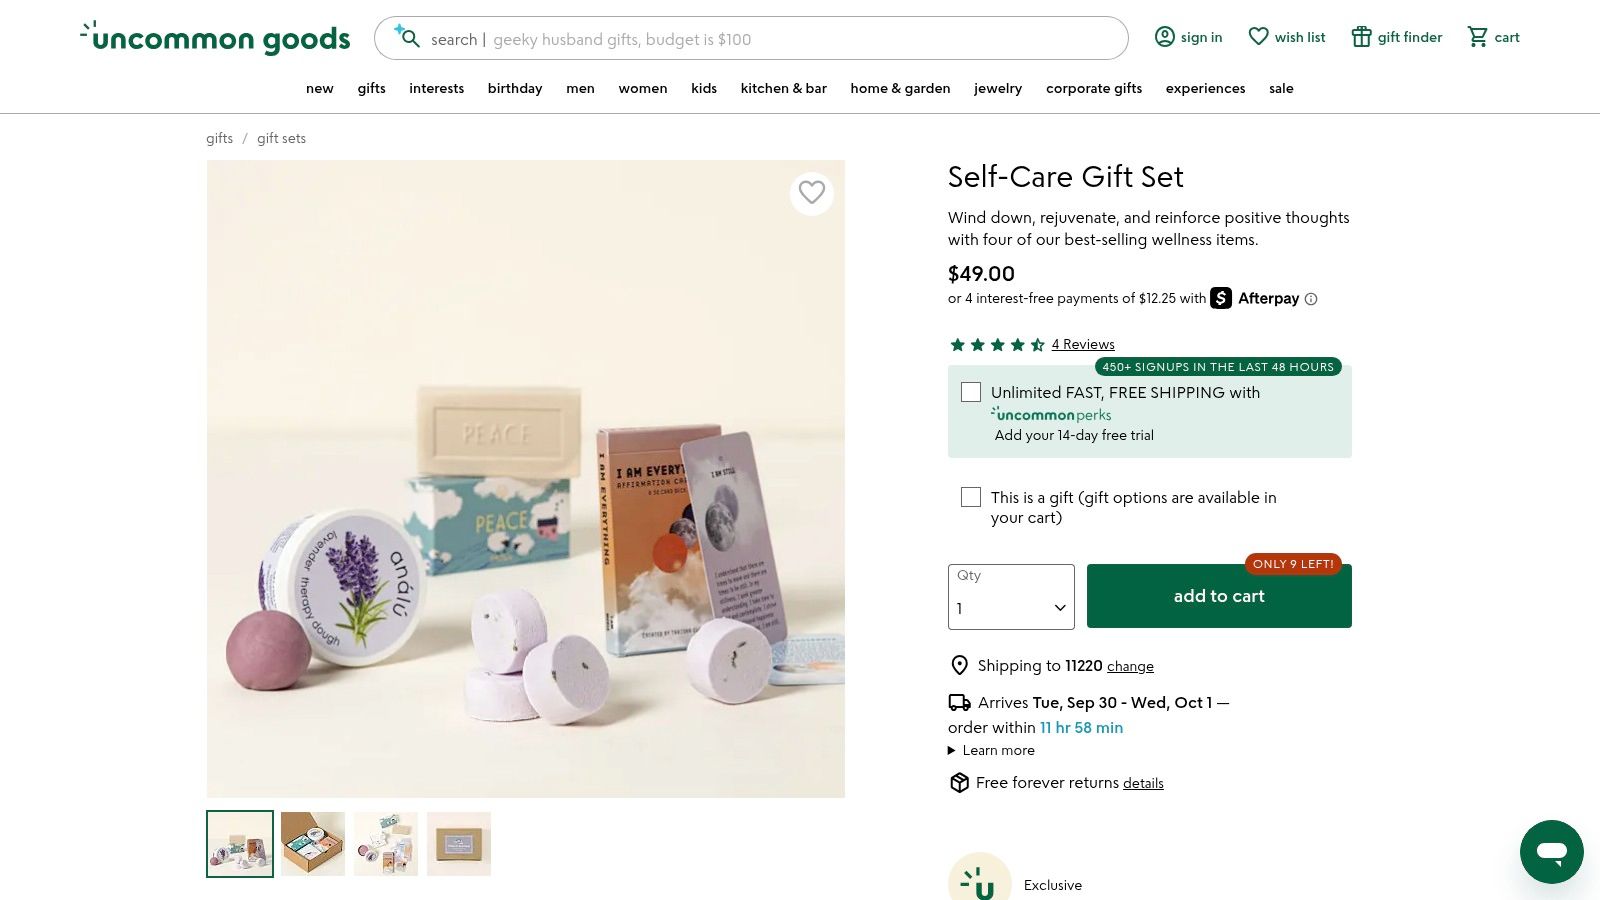Click the gift finder icon
This screenshot has width=1600, height=900.
[x=1361, y=37]
